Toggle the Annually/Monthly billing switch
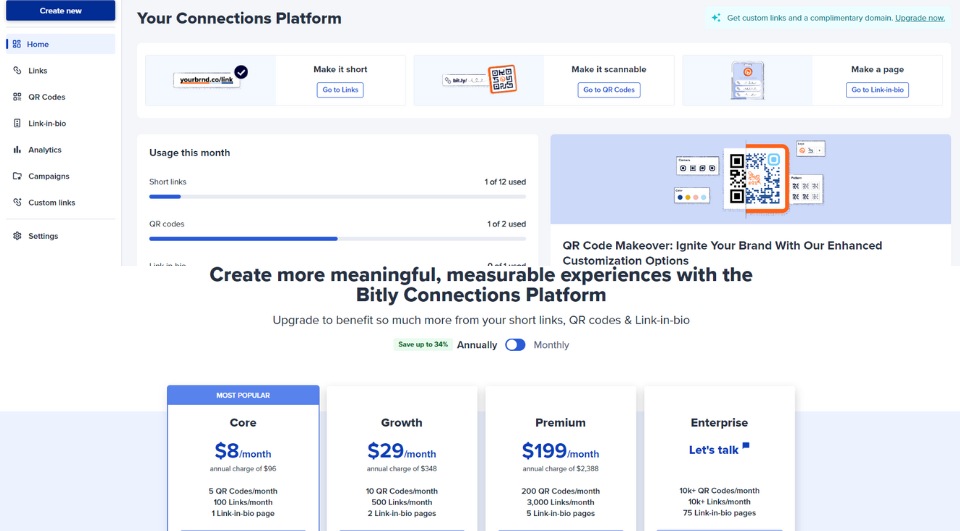 pyautogui.click(x=515, y=345)
